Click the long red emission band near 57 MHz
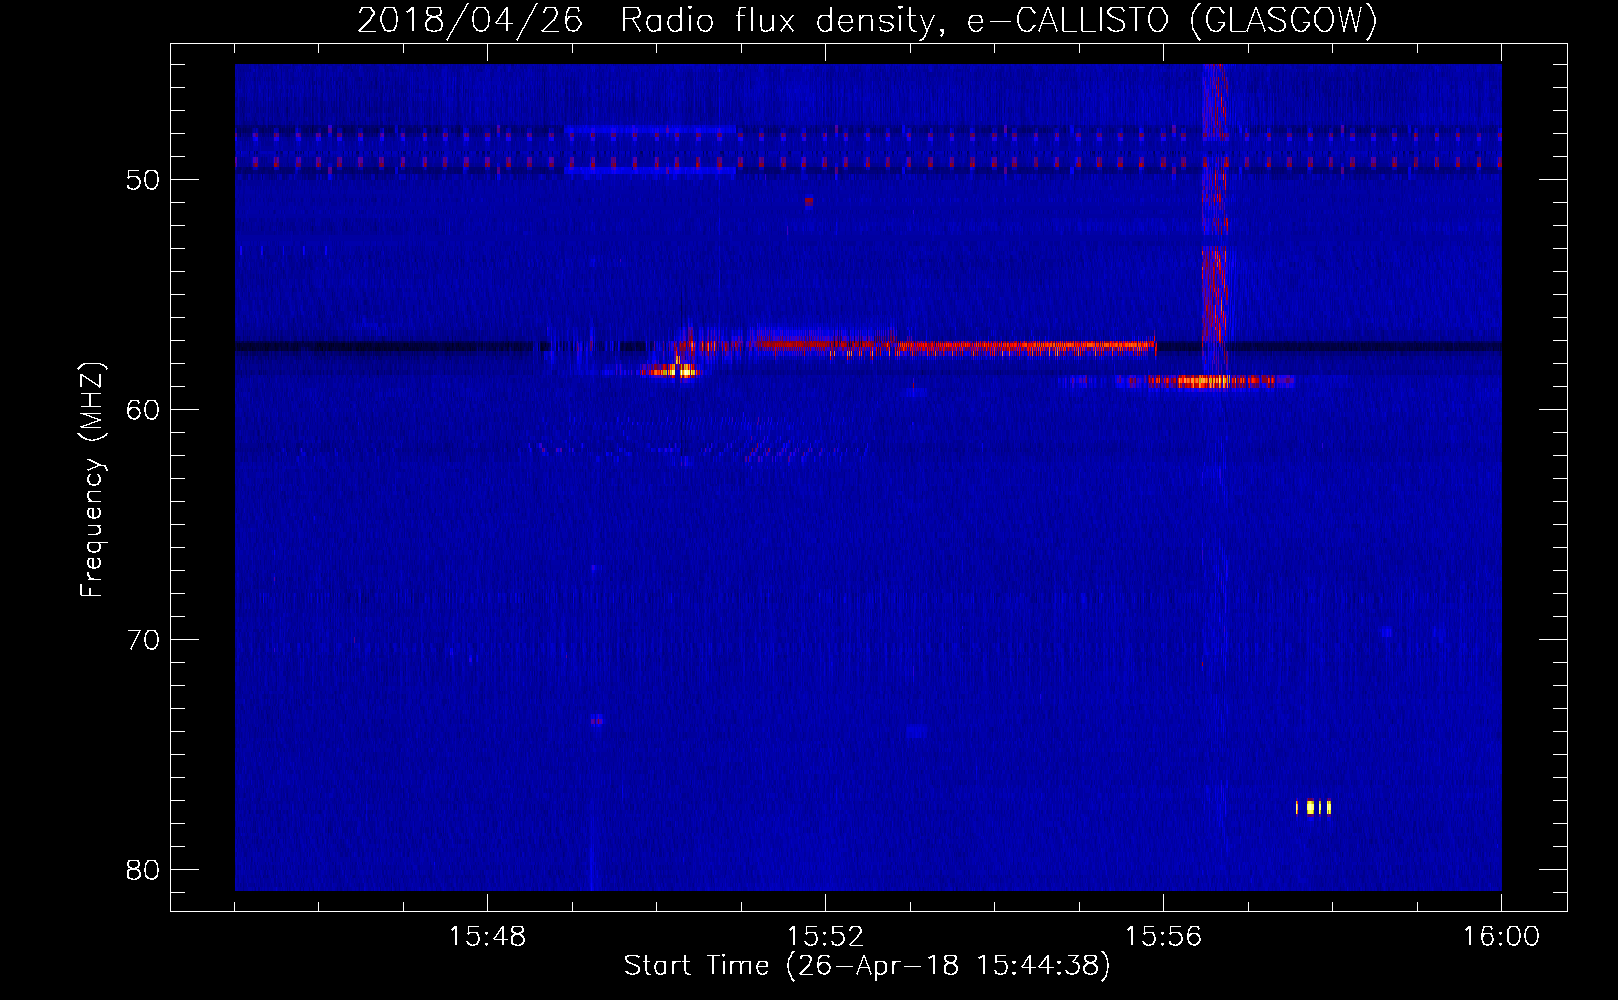1618x1000 pixels. [x=915, y=346]
